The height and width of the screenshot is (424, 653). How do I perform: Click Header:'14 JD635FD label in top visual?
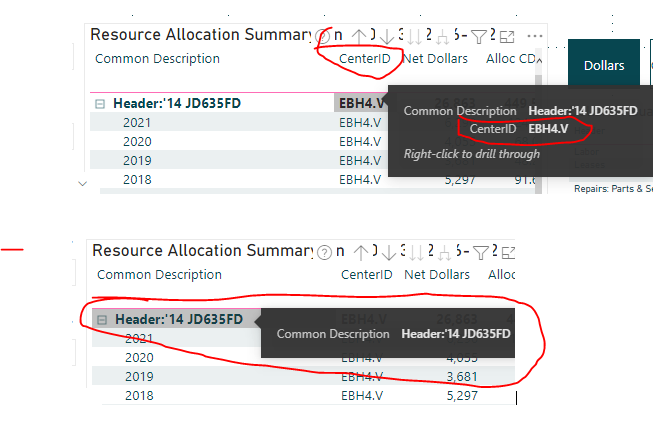coord(177,103)
